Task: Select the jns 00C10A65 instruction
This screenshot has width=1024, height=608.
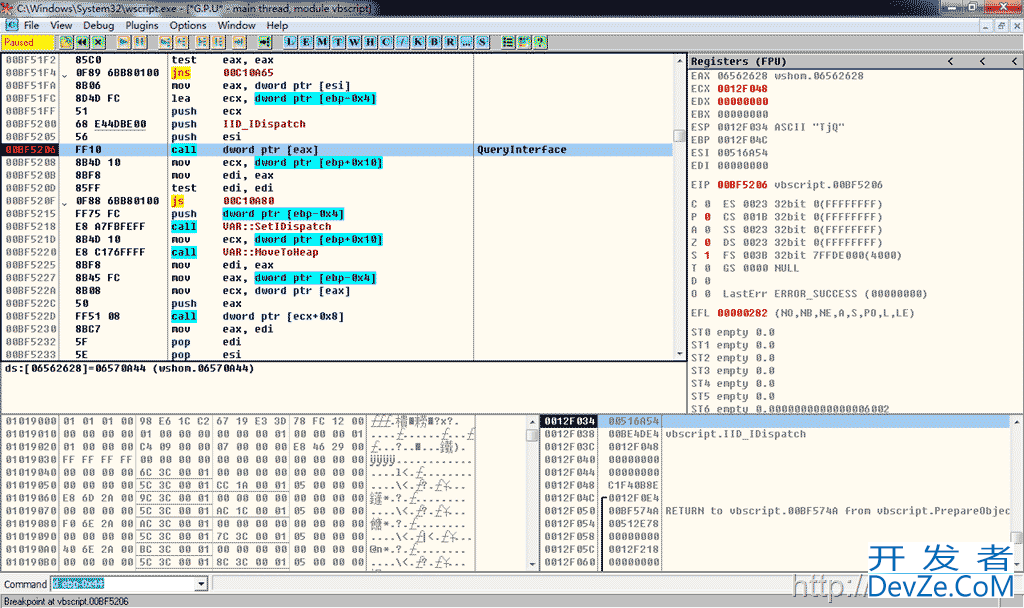Action: click(x=223, y=72)
